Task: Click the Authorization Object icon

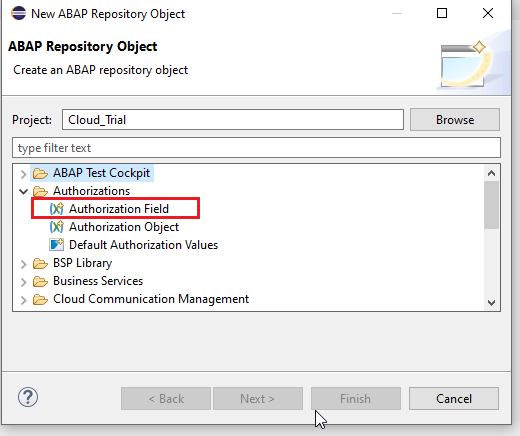Action: 57,227
